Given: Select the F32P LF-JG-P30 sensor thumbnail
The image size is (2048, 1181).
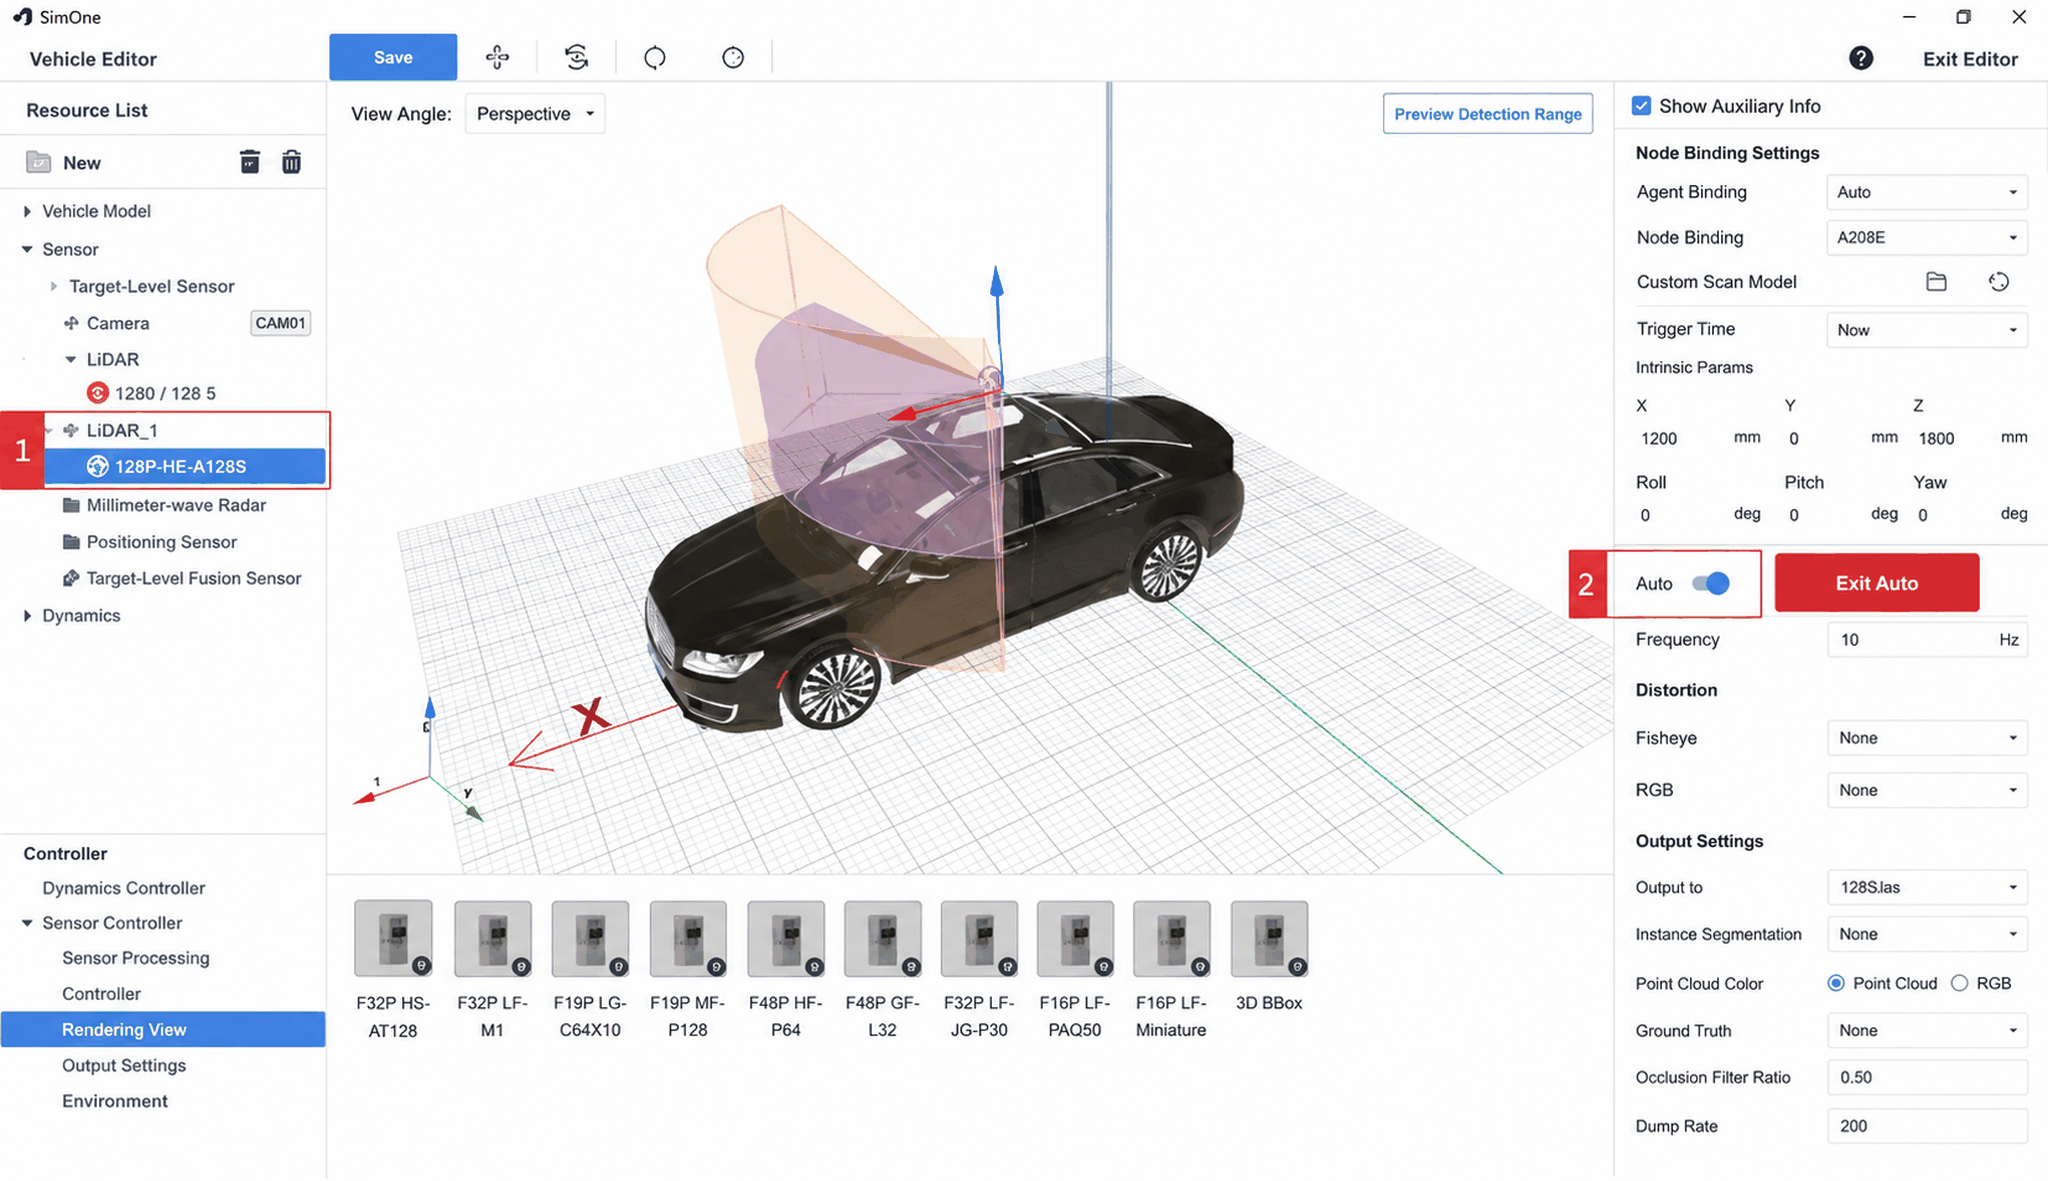Looking at the screenshot, I should click(x=979, y=938).
